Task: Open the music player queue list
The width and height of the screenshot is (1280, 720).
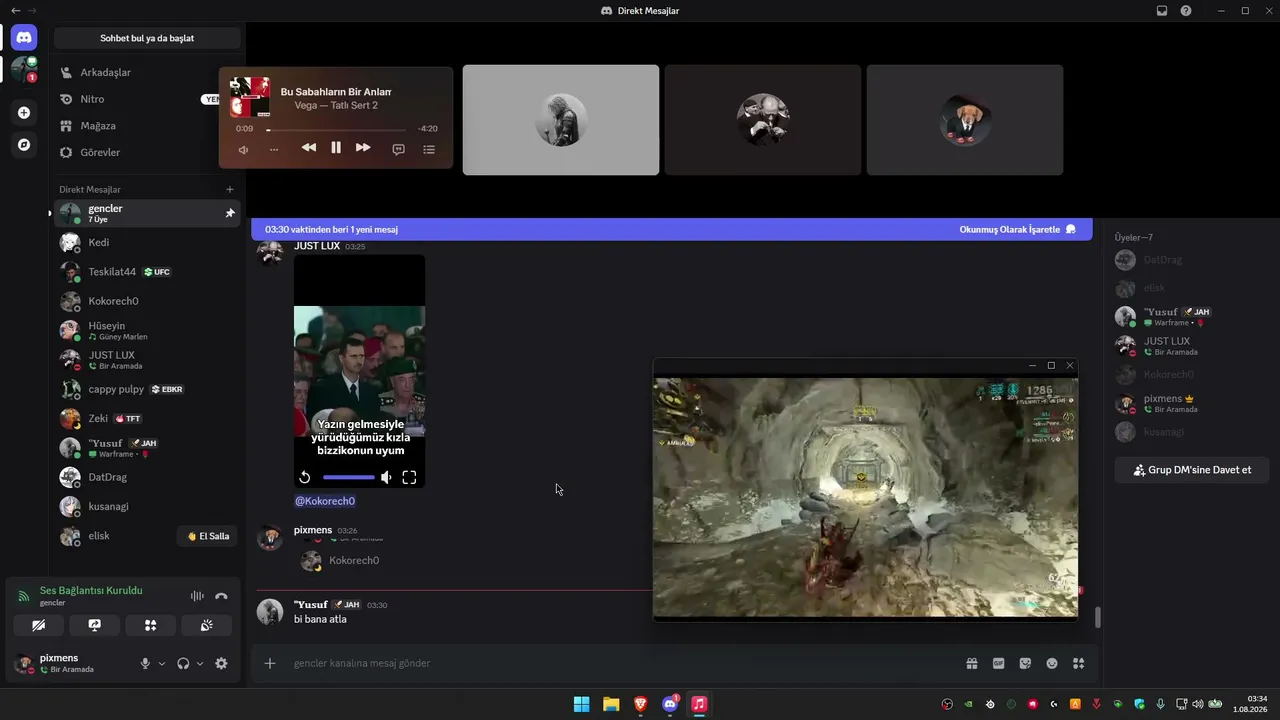Action: 429,149
